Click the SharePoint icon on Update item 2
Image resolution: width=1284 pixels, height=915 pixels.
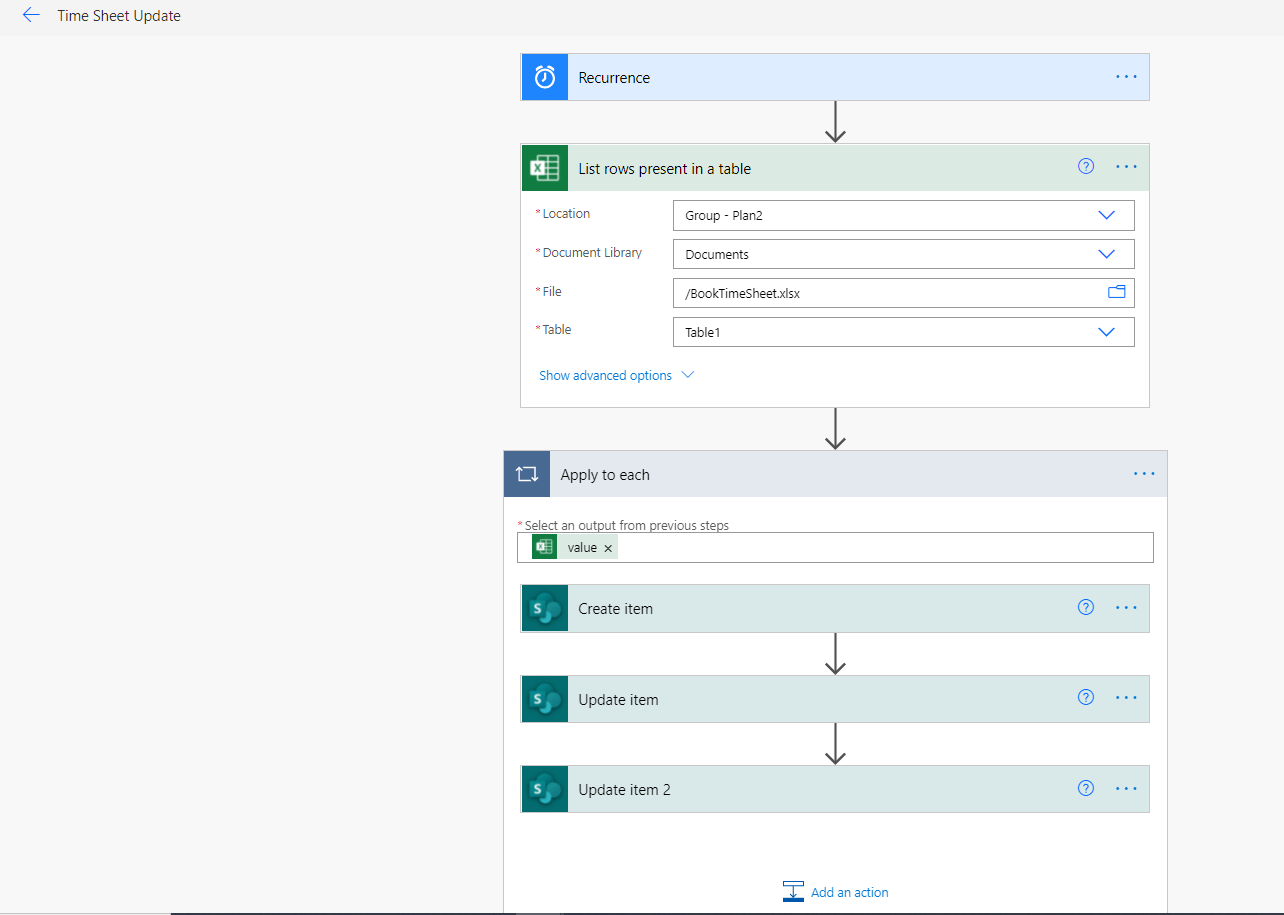click(545, 789)
